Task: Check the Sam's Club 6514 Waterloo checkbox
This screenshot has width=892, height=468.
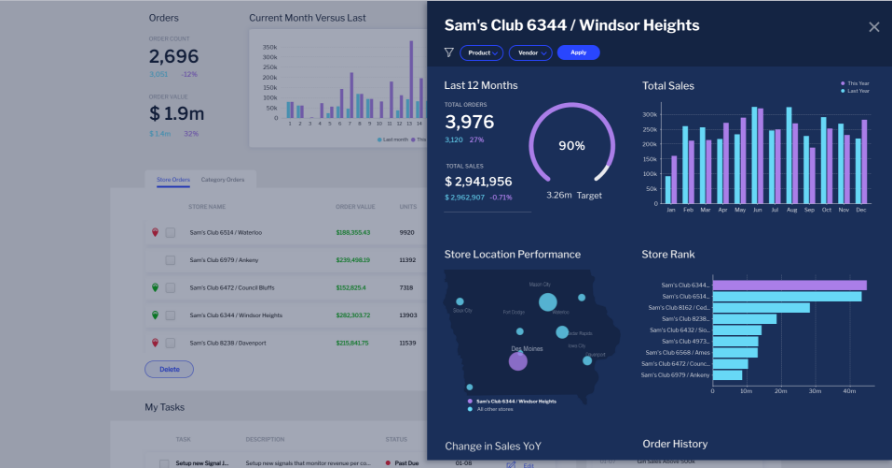Action: click(170, 232)
